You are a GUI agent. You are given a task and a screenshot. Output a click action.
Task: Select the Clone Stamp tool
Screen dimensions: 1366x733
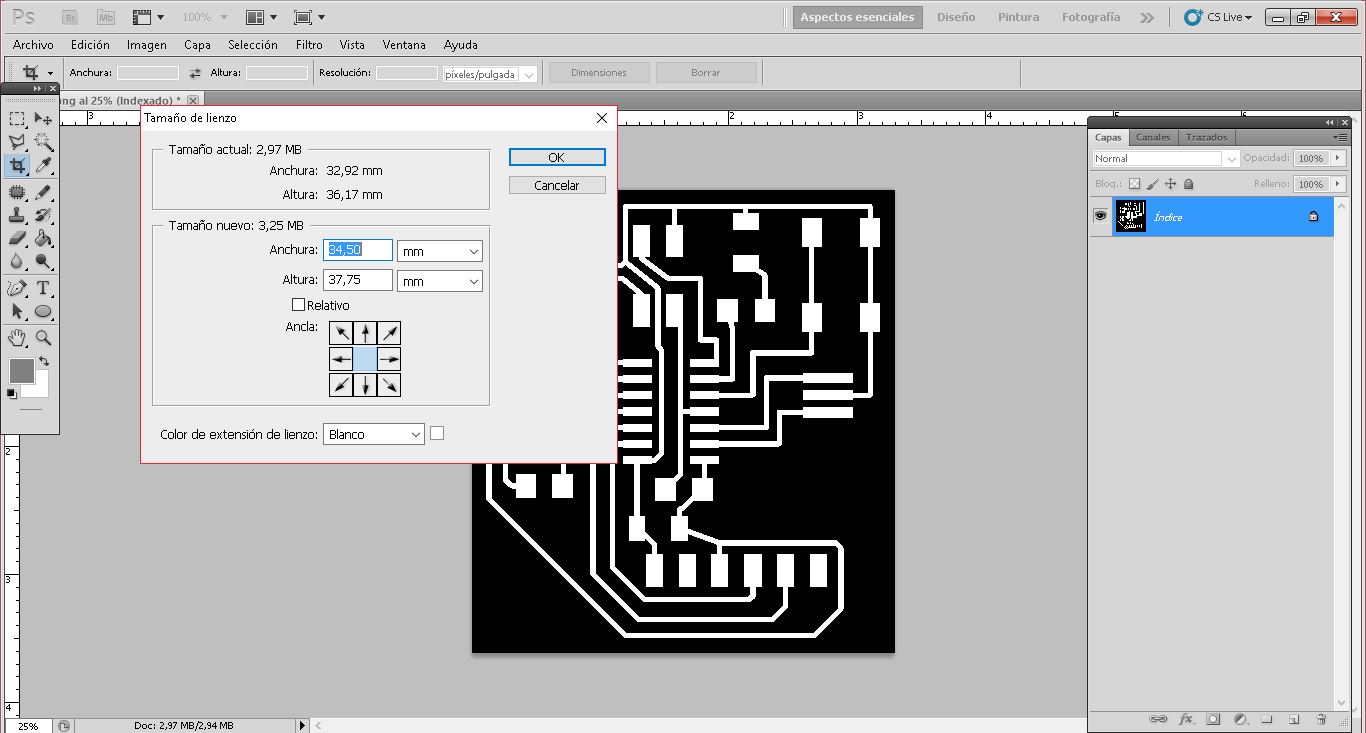[17, 215]
